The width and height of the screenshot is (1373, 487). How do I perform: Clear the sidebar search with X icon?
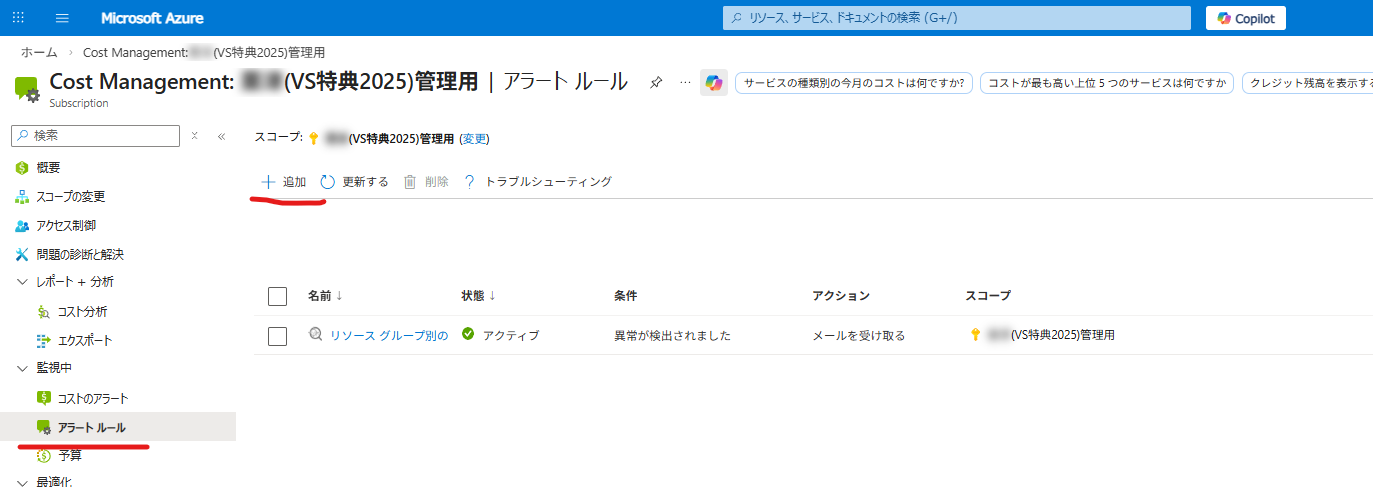195,135
